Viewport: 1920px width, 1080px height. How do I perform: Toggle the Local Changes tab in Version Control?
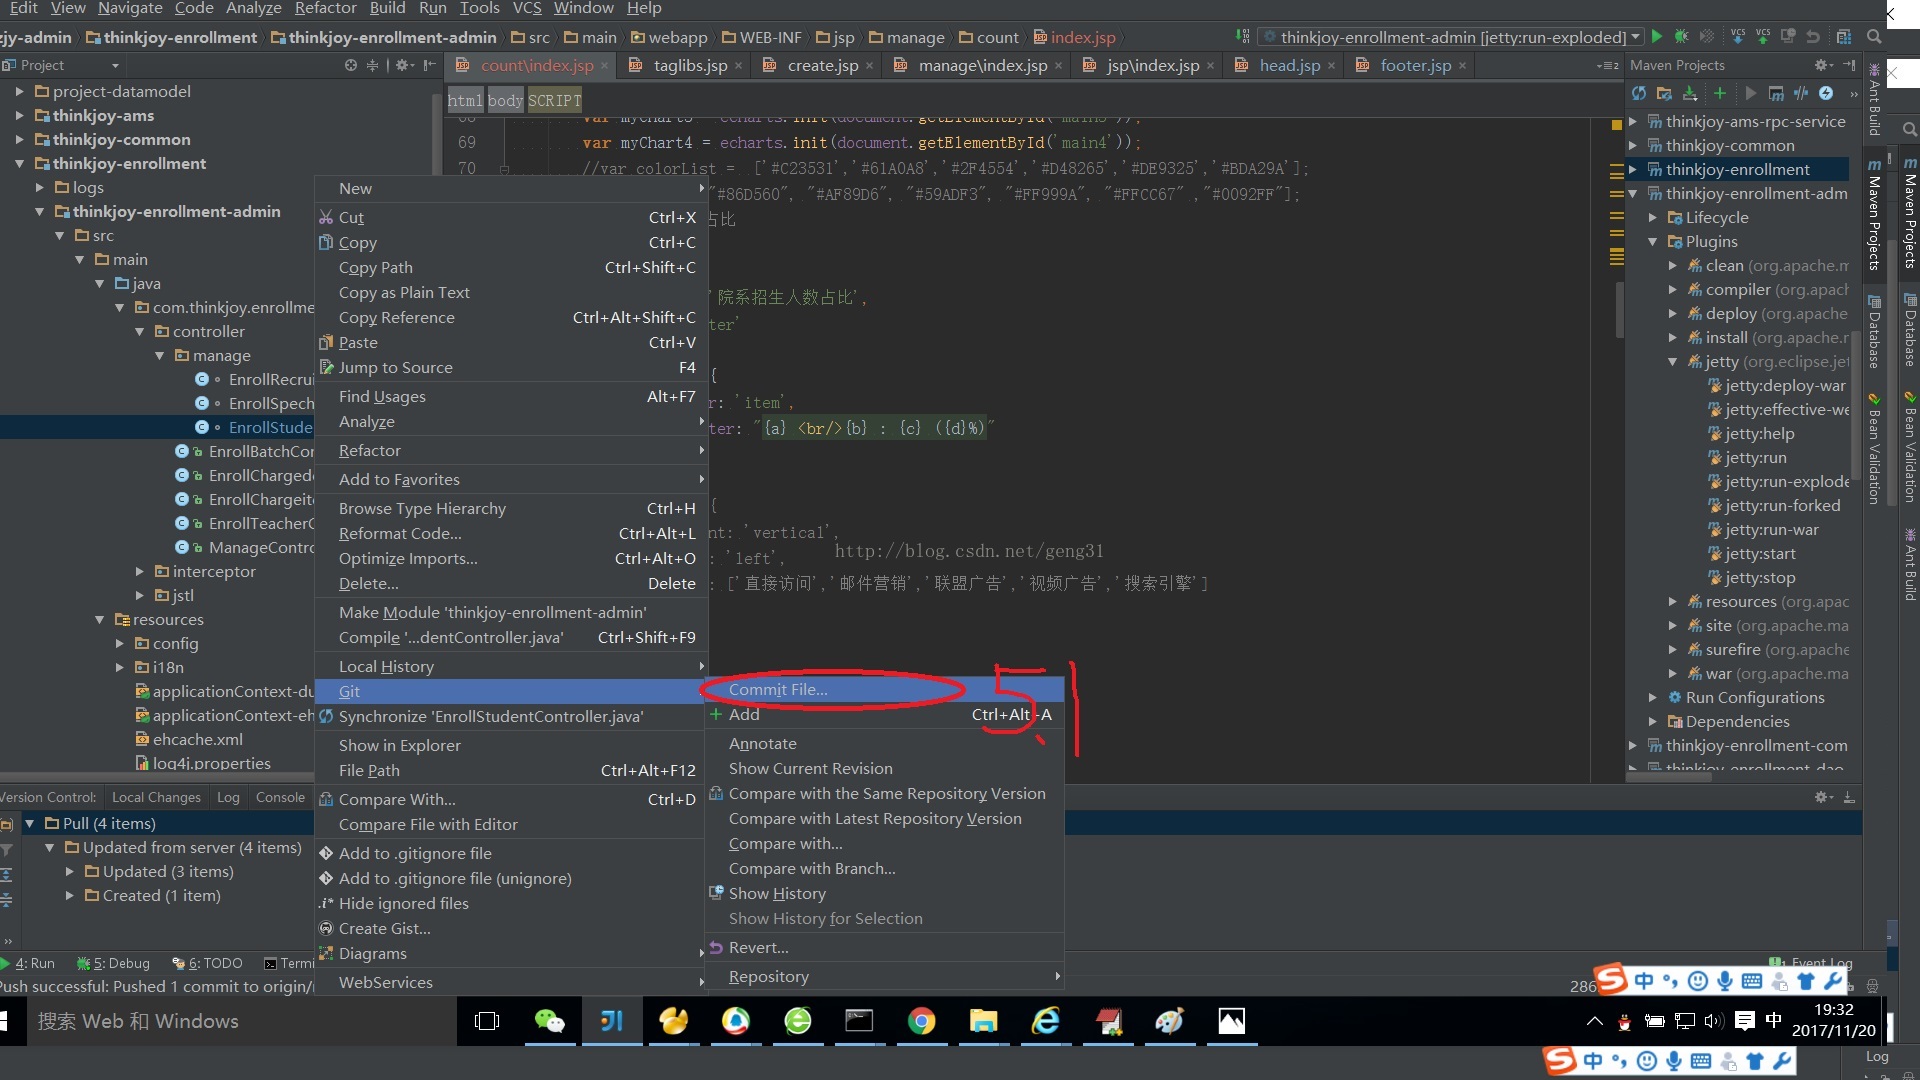coord(156,796)
